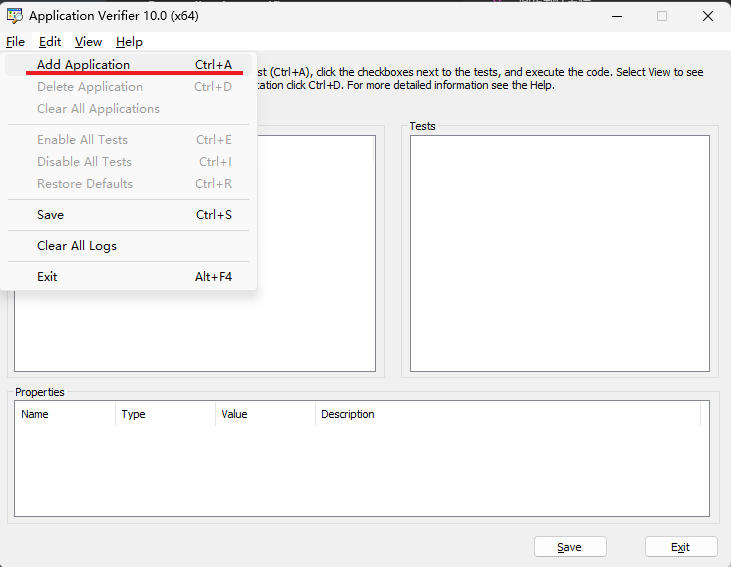Image resolution: width=731 pixels, height=567 pixels.
Task: Click the Value column header
Action: (265, 414)
